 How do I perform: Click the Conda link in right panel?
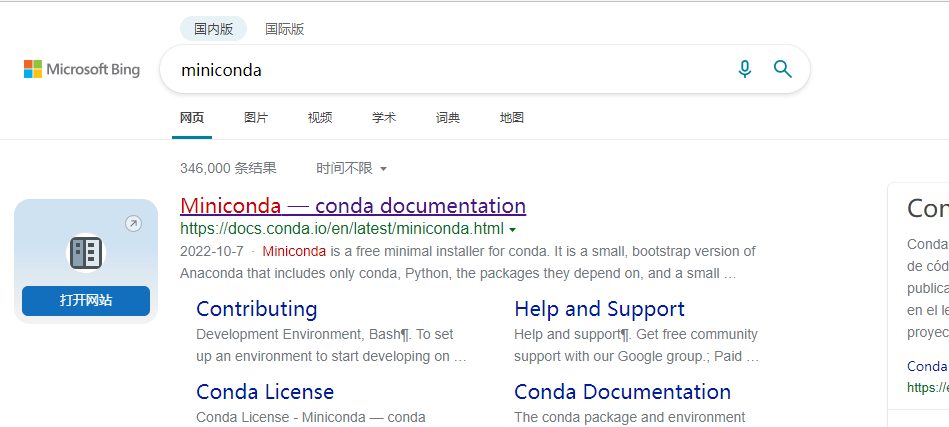927,366
